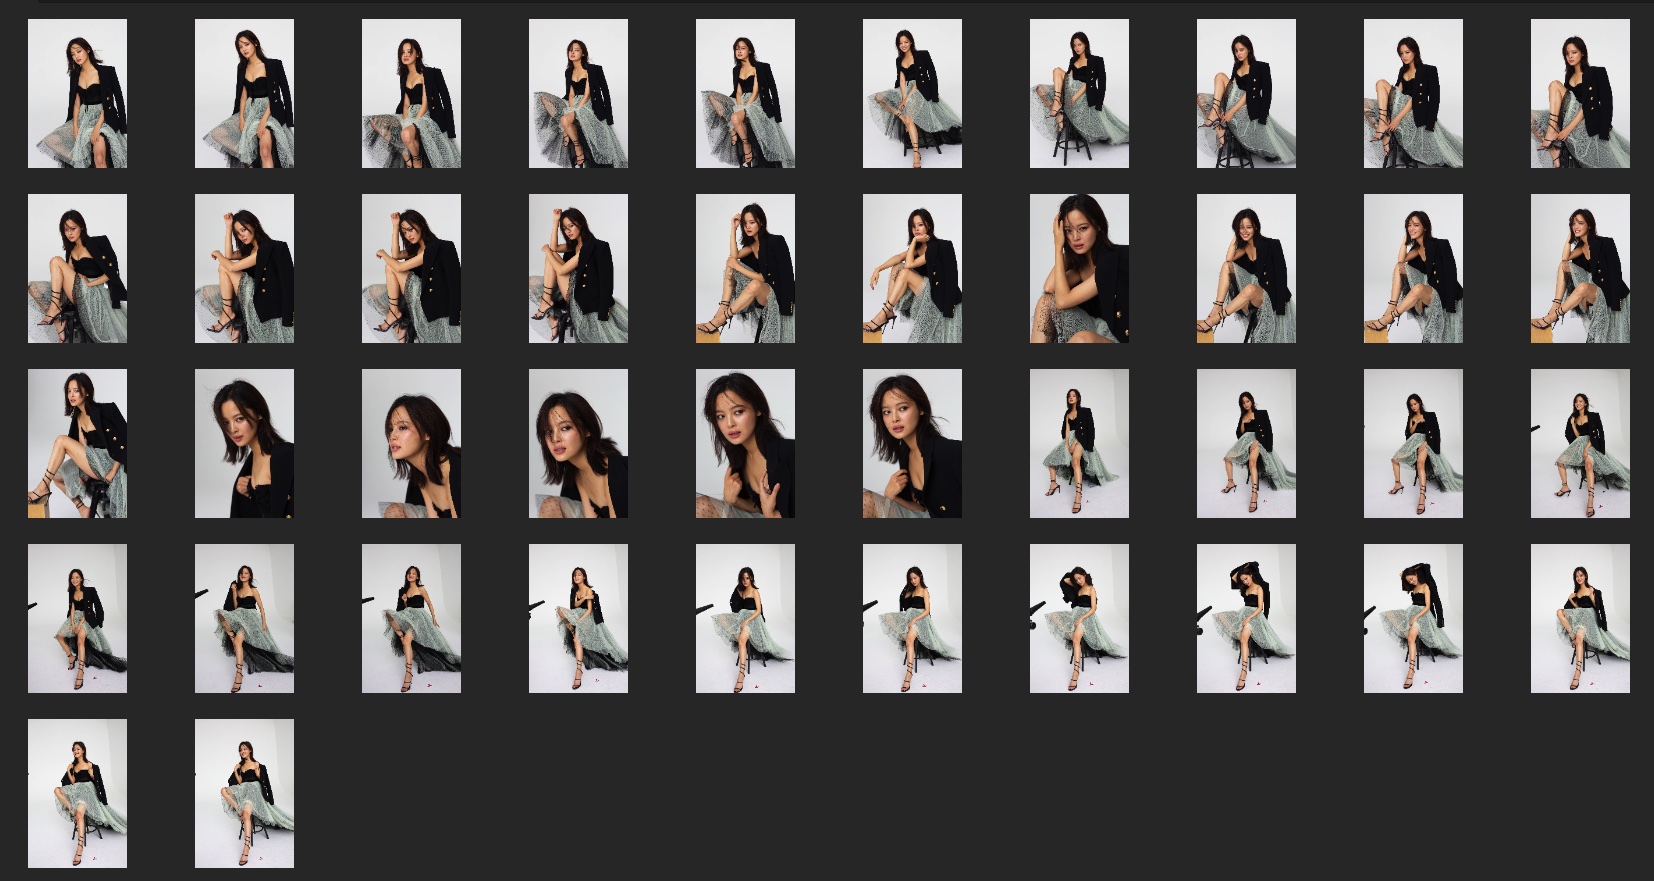The image size is (1654, 881).
Task: Pick the fourth thumbnail in the second row
Action: coord(578,268)
